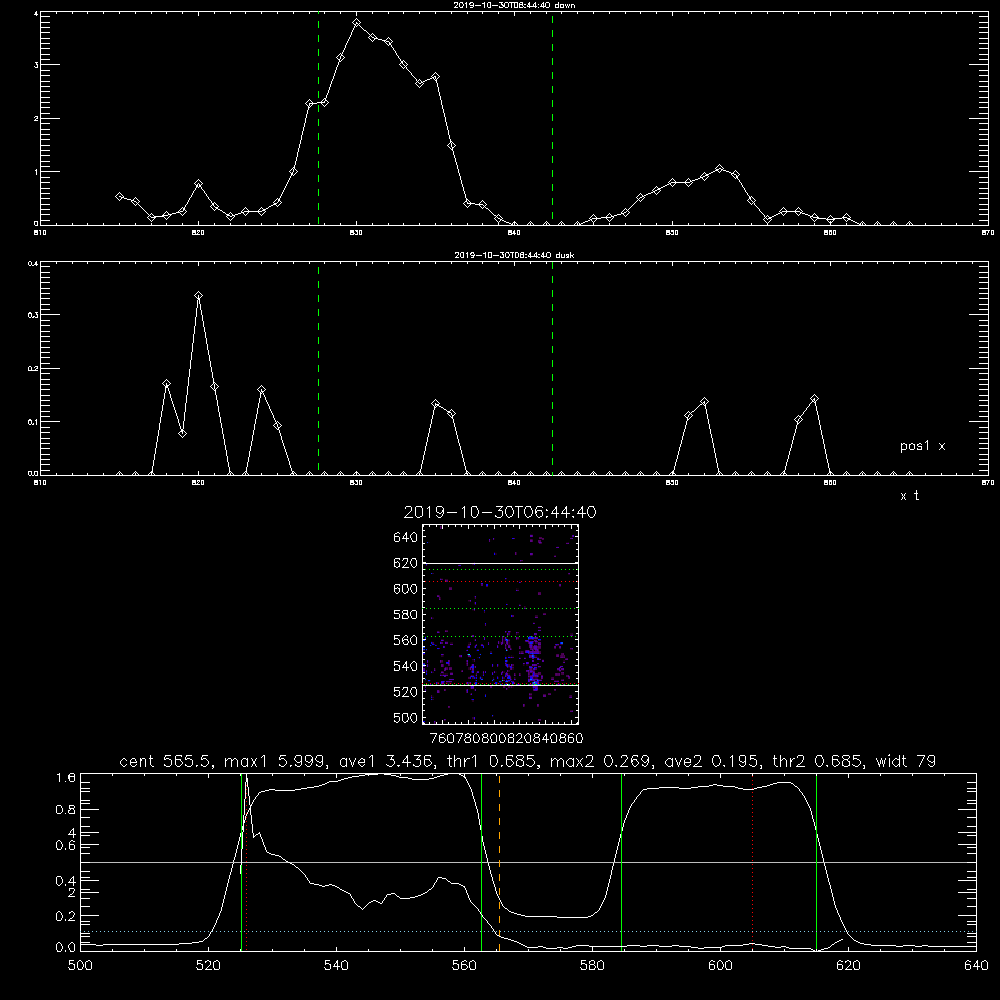Click the blue dotted horizontal threshold line
This screenshot has height=1000, width=1000.
click(528, 932)
